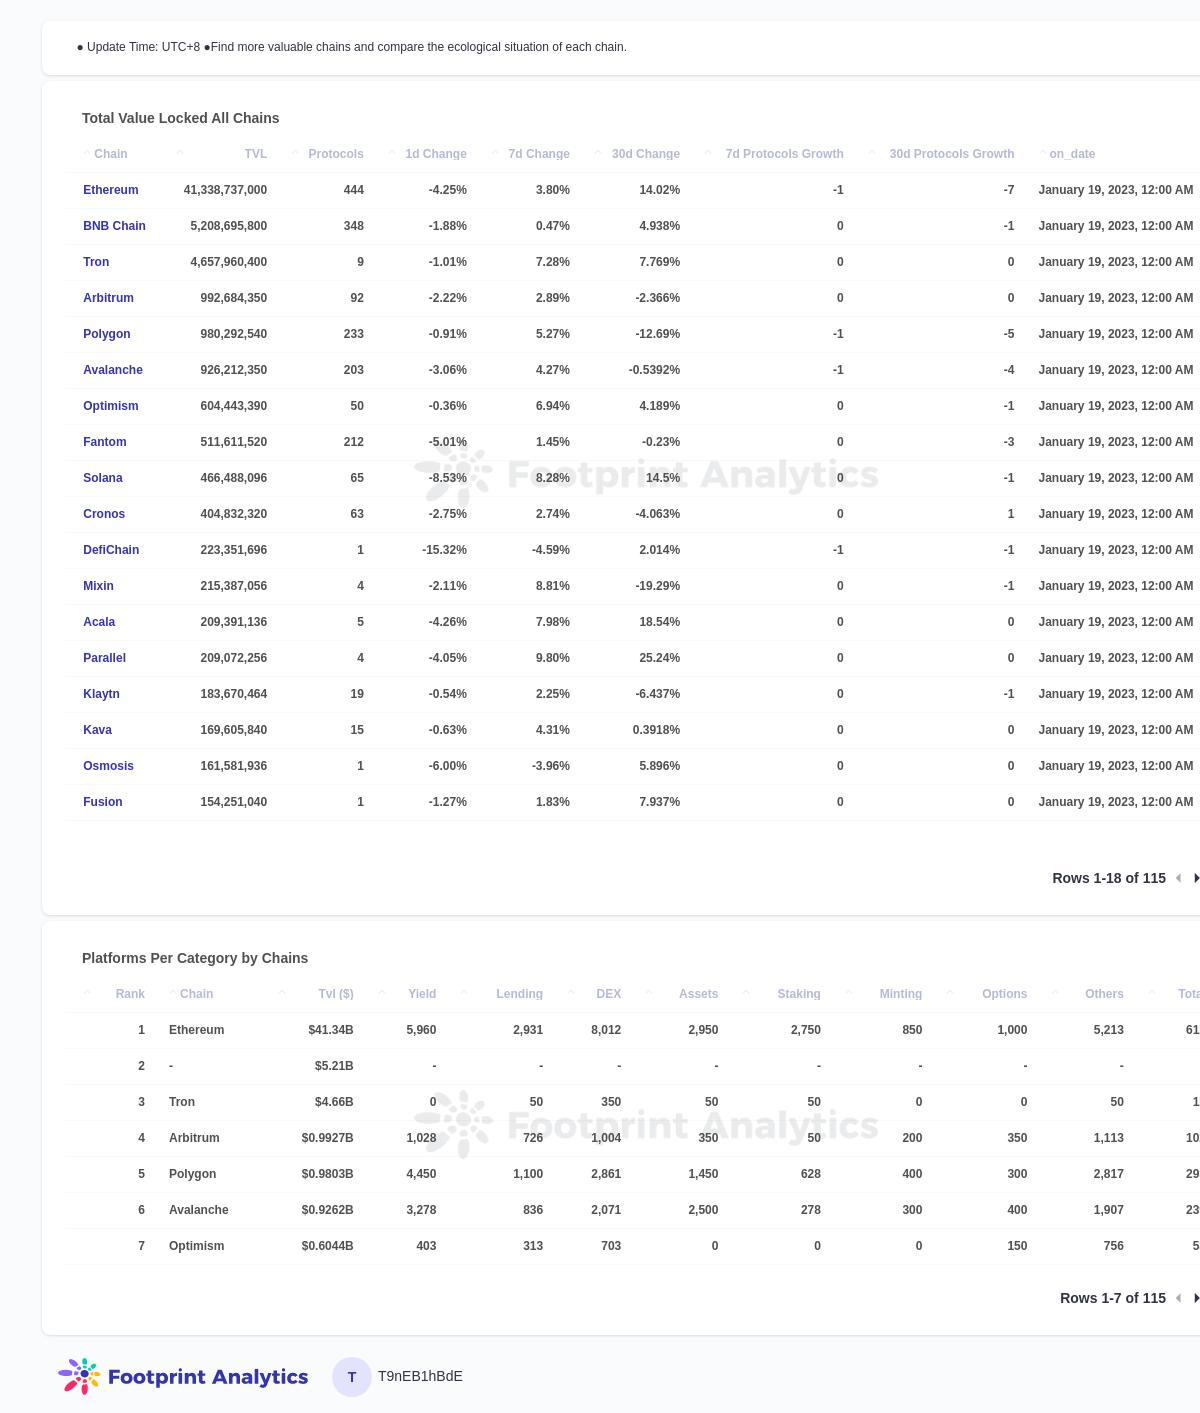Screen dimensions: 1200x1413
Task: Select Ethereum's Protocols count 444
Action: [353, 190]
